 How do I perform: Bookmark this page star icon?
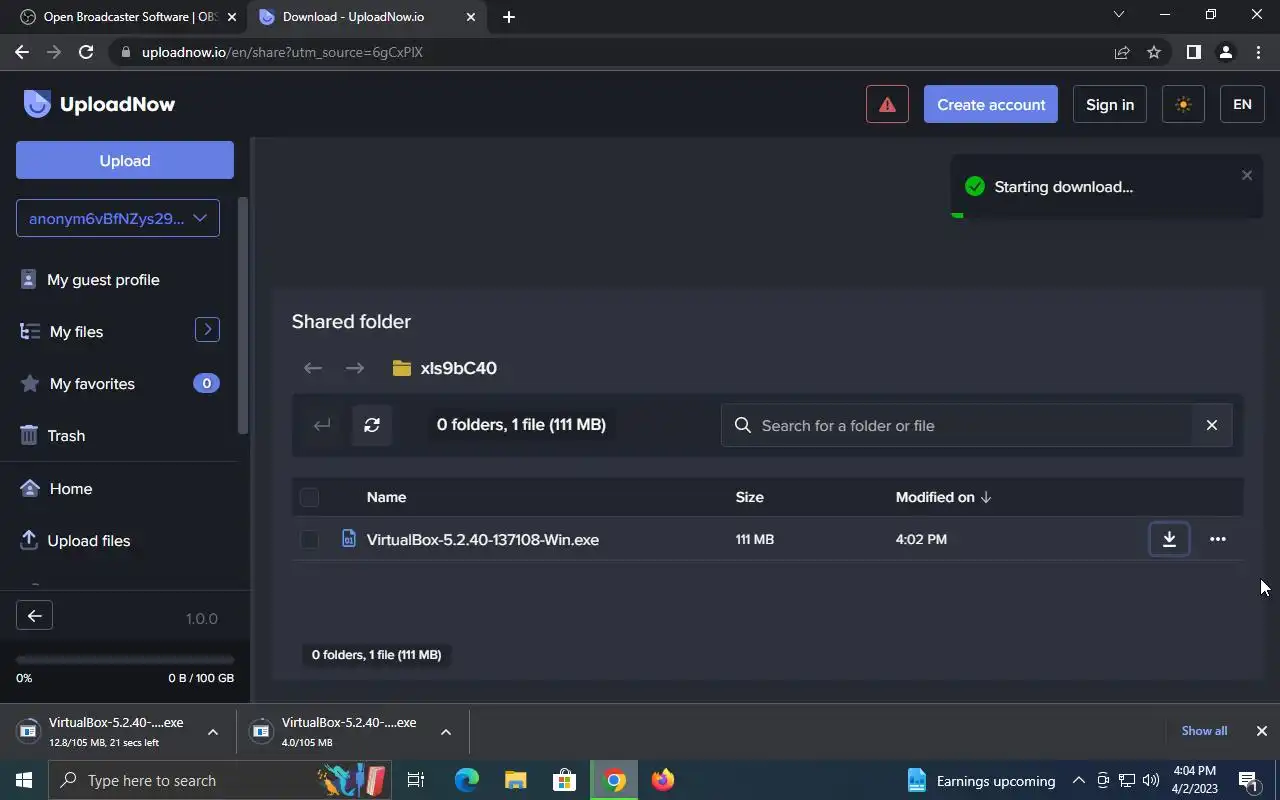pos(1154,52)
